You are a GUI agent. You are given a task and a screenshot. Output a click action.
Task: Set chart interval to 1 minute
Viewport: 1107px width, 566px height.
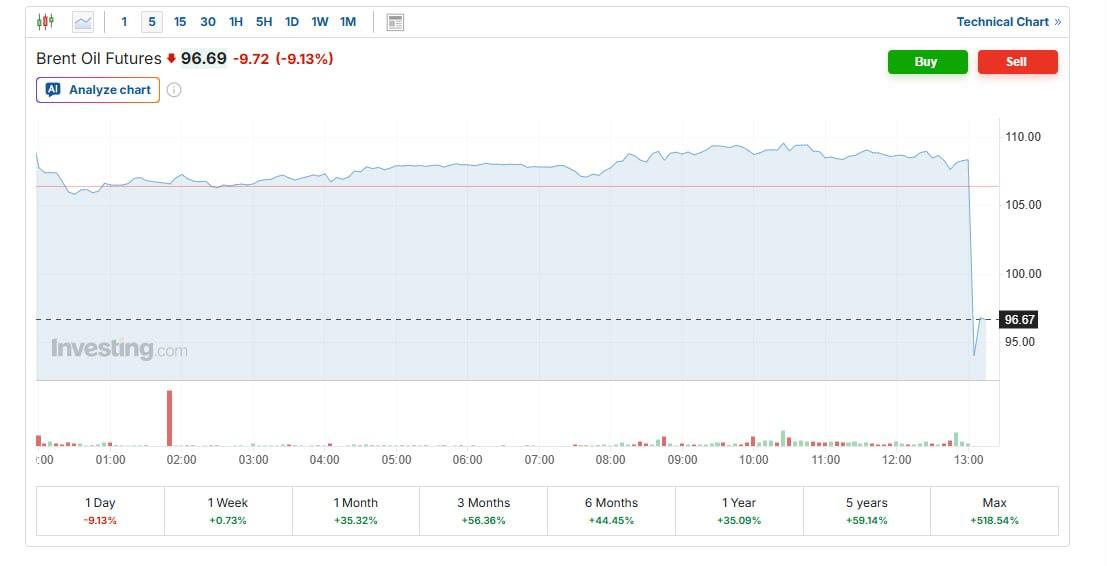coord(124,22)
